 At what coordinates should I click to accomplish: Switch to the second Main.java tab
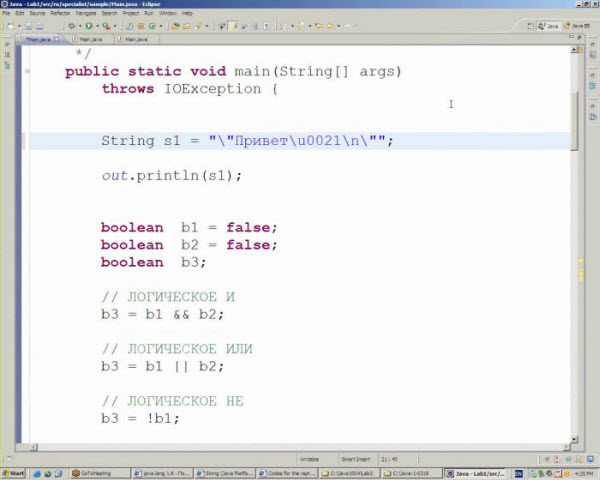click(x=88, y=39)
